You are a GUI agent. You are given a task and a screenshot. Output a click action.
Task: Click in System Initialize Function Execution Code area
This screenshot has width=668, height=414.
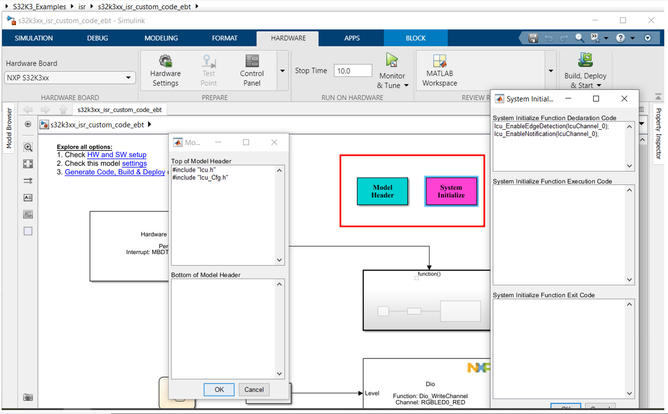click(559, 235)
